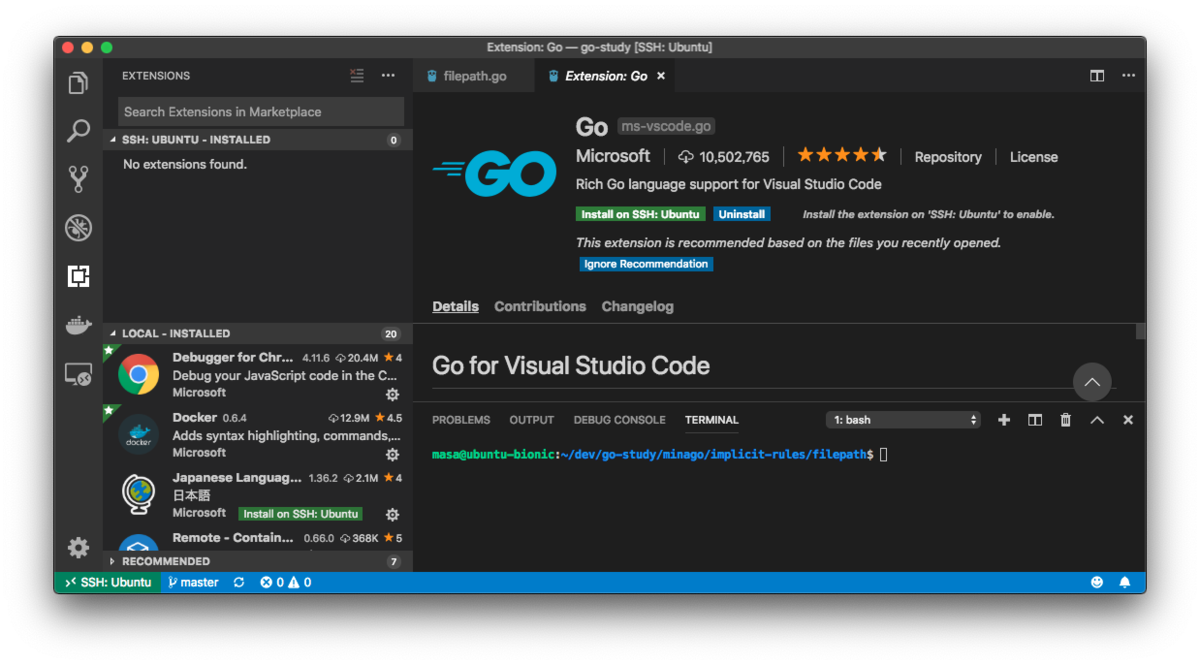Click the extension details scrollbar

pos(1141,331)
